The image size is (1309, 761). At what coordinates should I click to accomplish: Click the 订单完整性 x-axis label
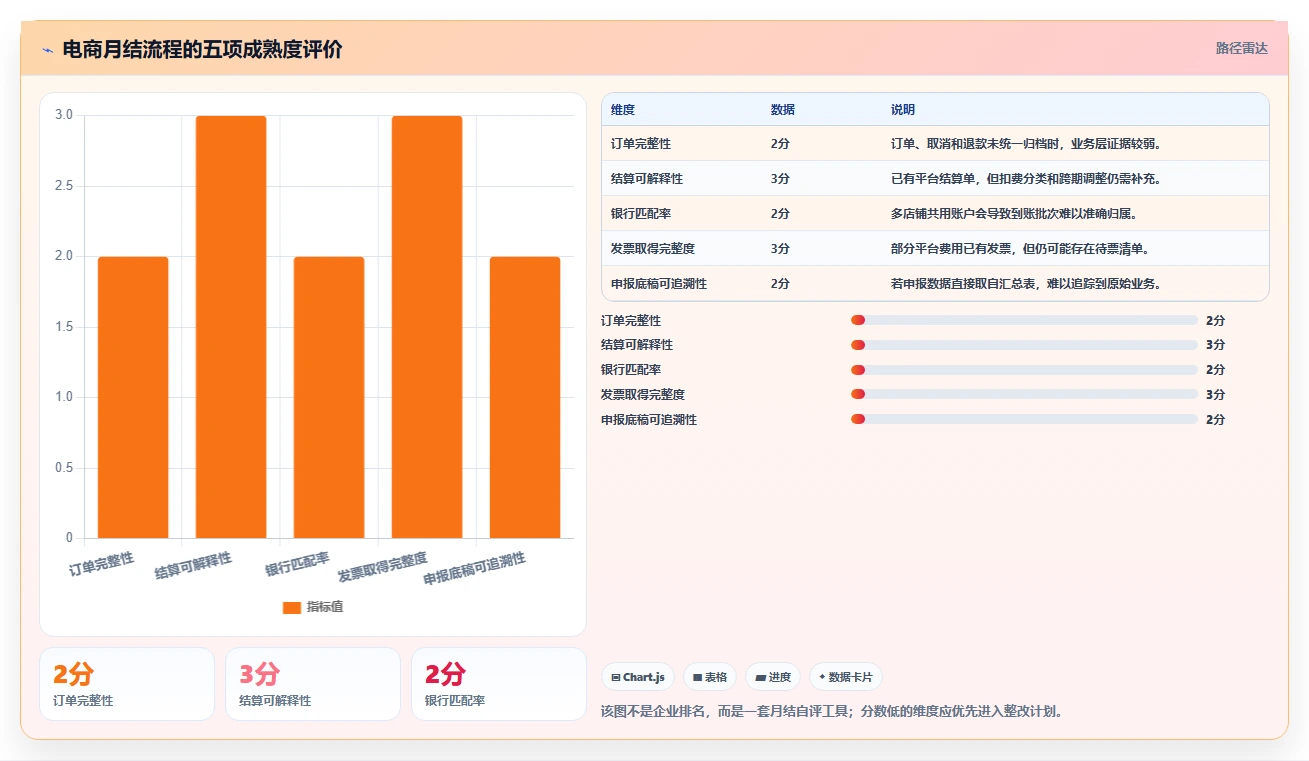coord(101,563)
